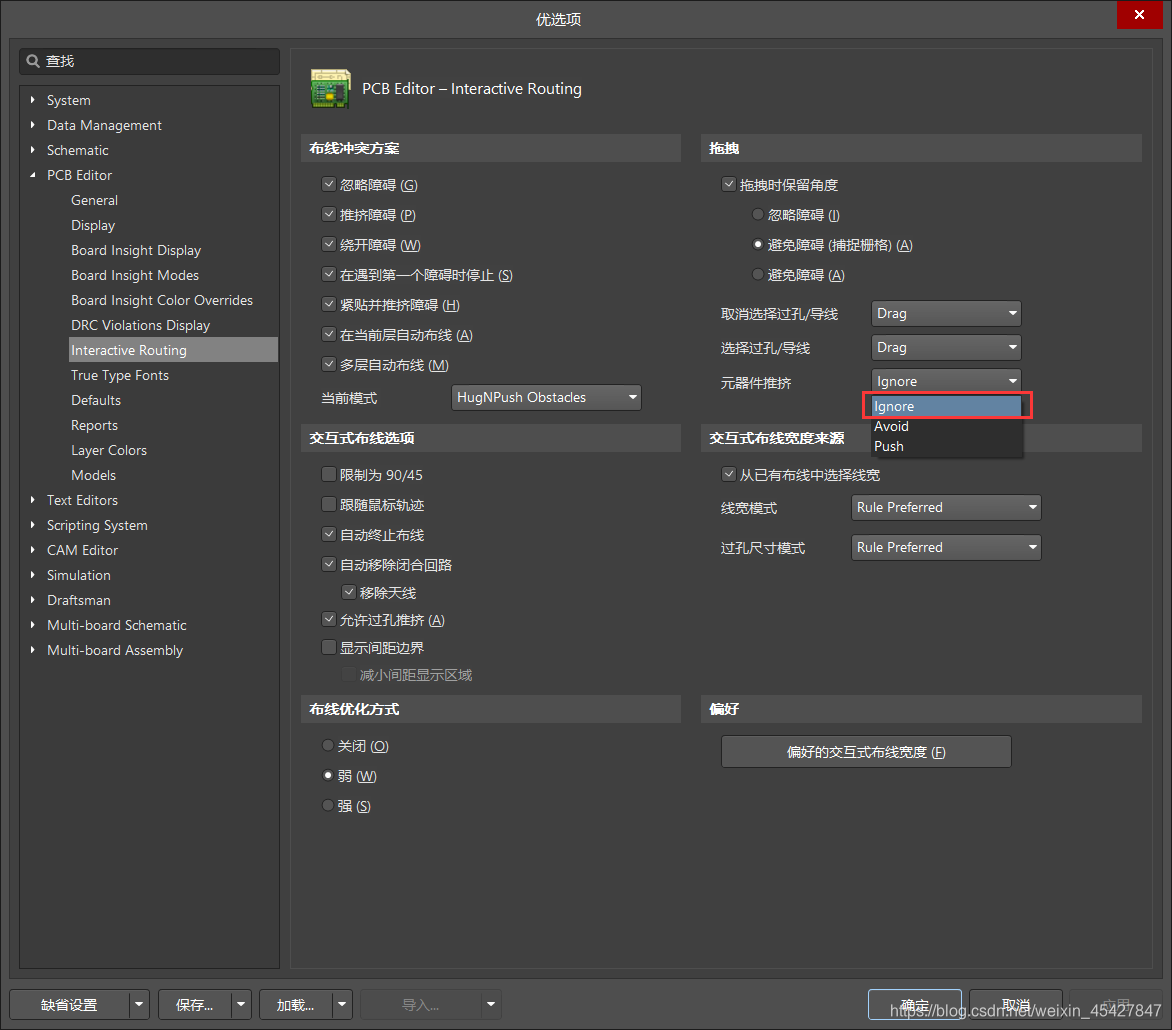
Task: Select 关闭 (O) optimization radio
Action: [327, 745]
